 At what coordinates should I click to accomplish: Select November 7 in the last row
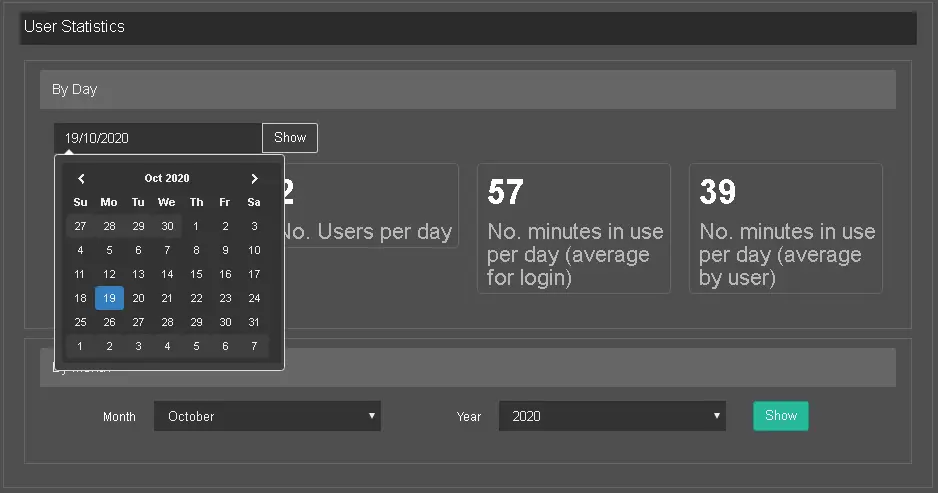coord(254,346)
